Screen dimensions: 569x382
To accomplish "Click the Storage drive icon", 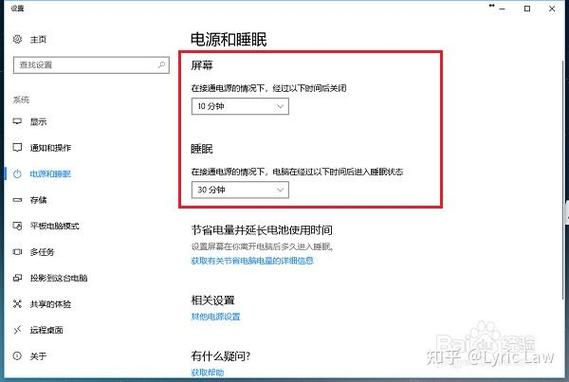I will (17, 200).
